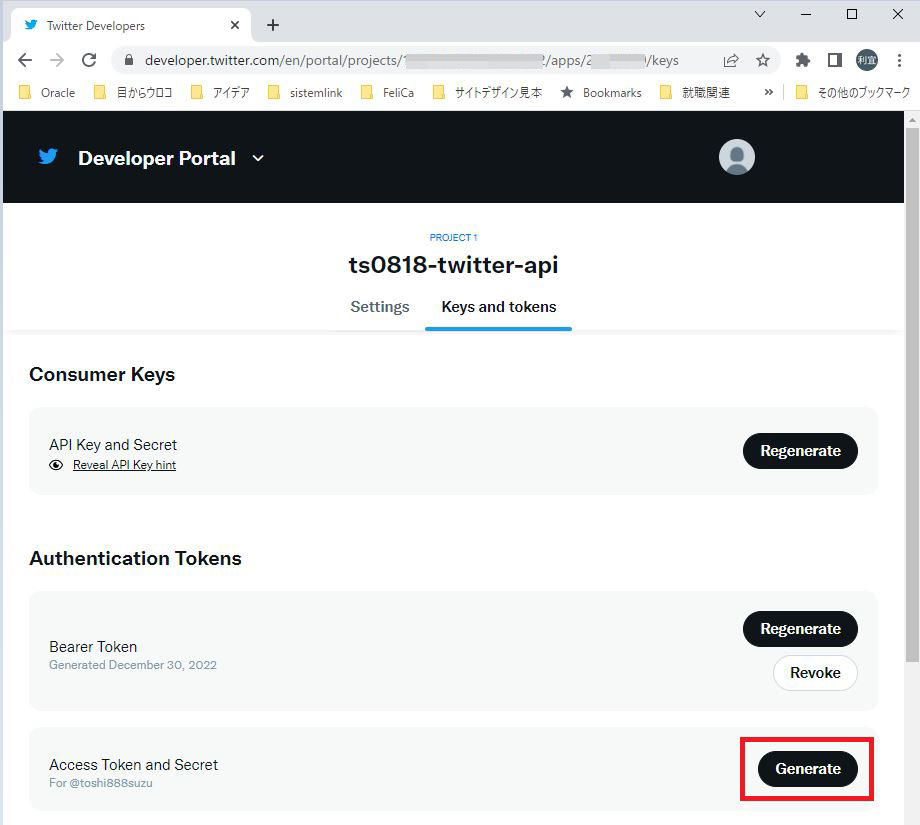Switch to the Settings tab
920x825 pixels.
click(380, 307)
